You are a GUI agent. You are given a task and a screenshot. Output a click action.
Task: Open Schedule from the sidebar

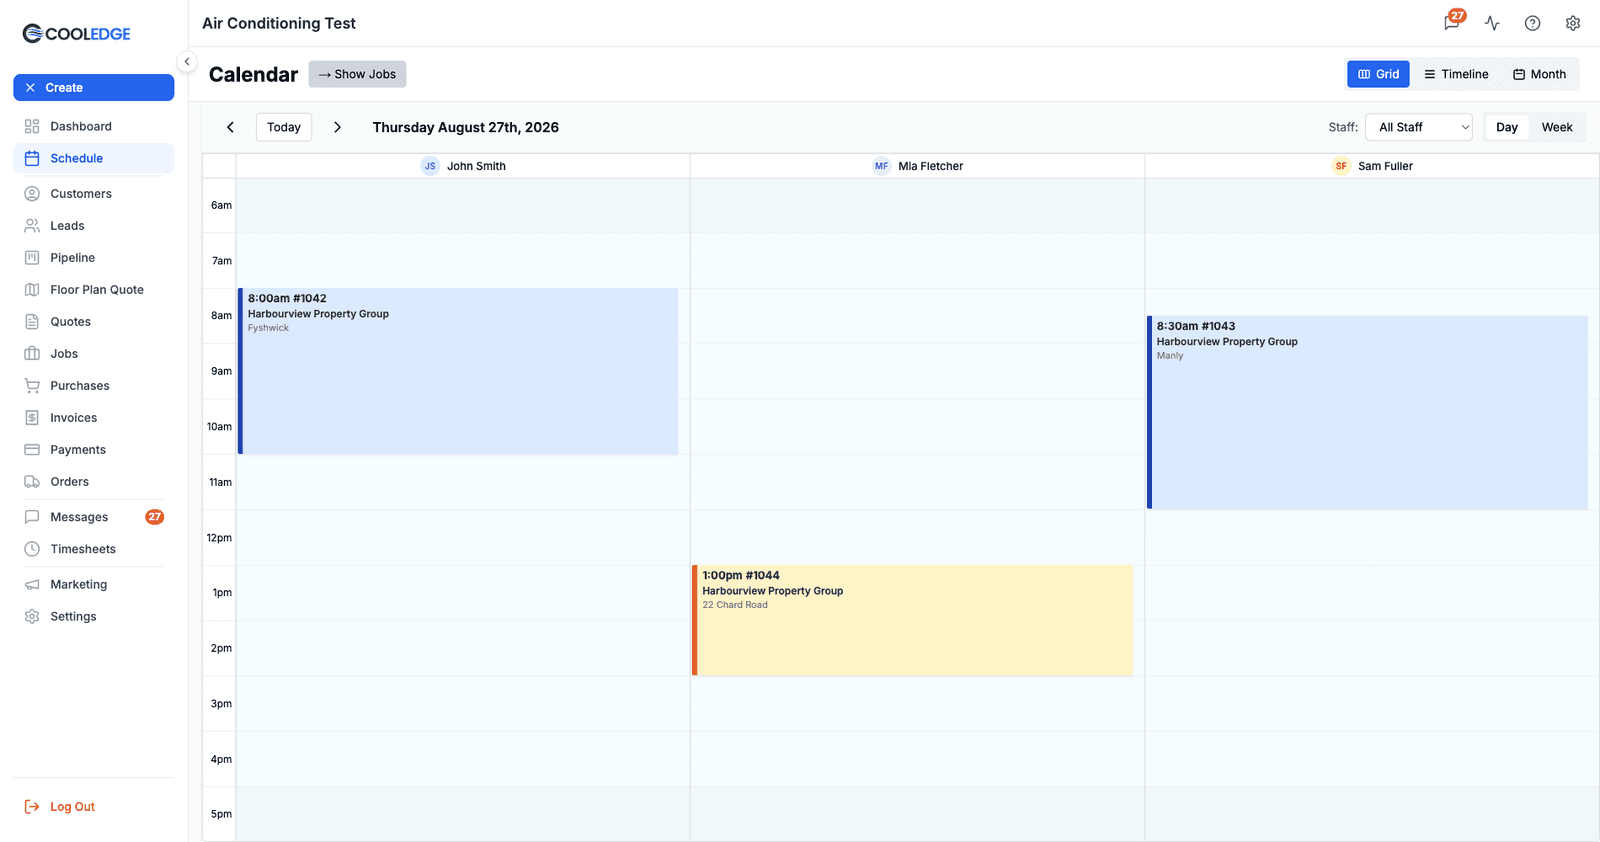click(x=93, y=158)
